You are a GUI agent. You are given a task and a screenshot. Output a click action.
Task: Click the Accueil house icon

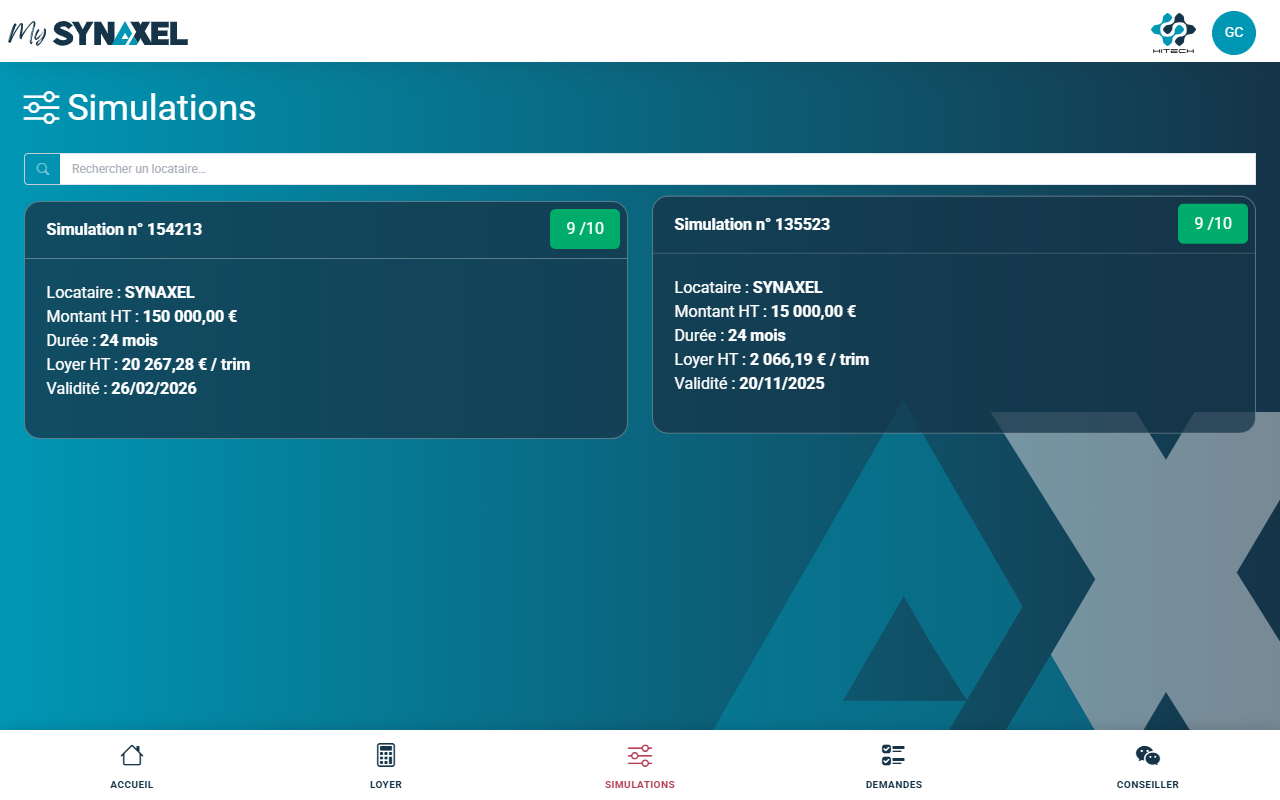click(132, 755)
